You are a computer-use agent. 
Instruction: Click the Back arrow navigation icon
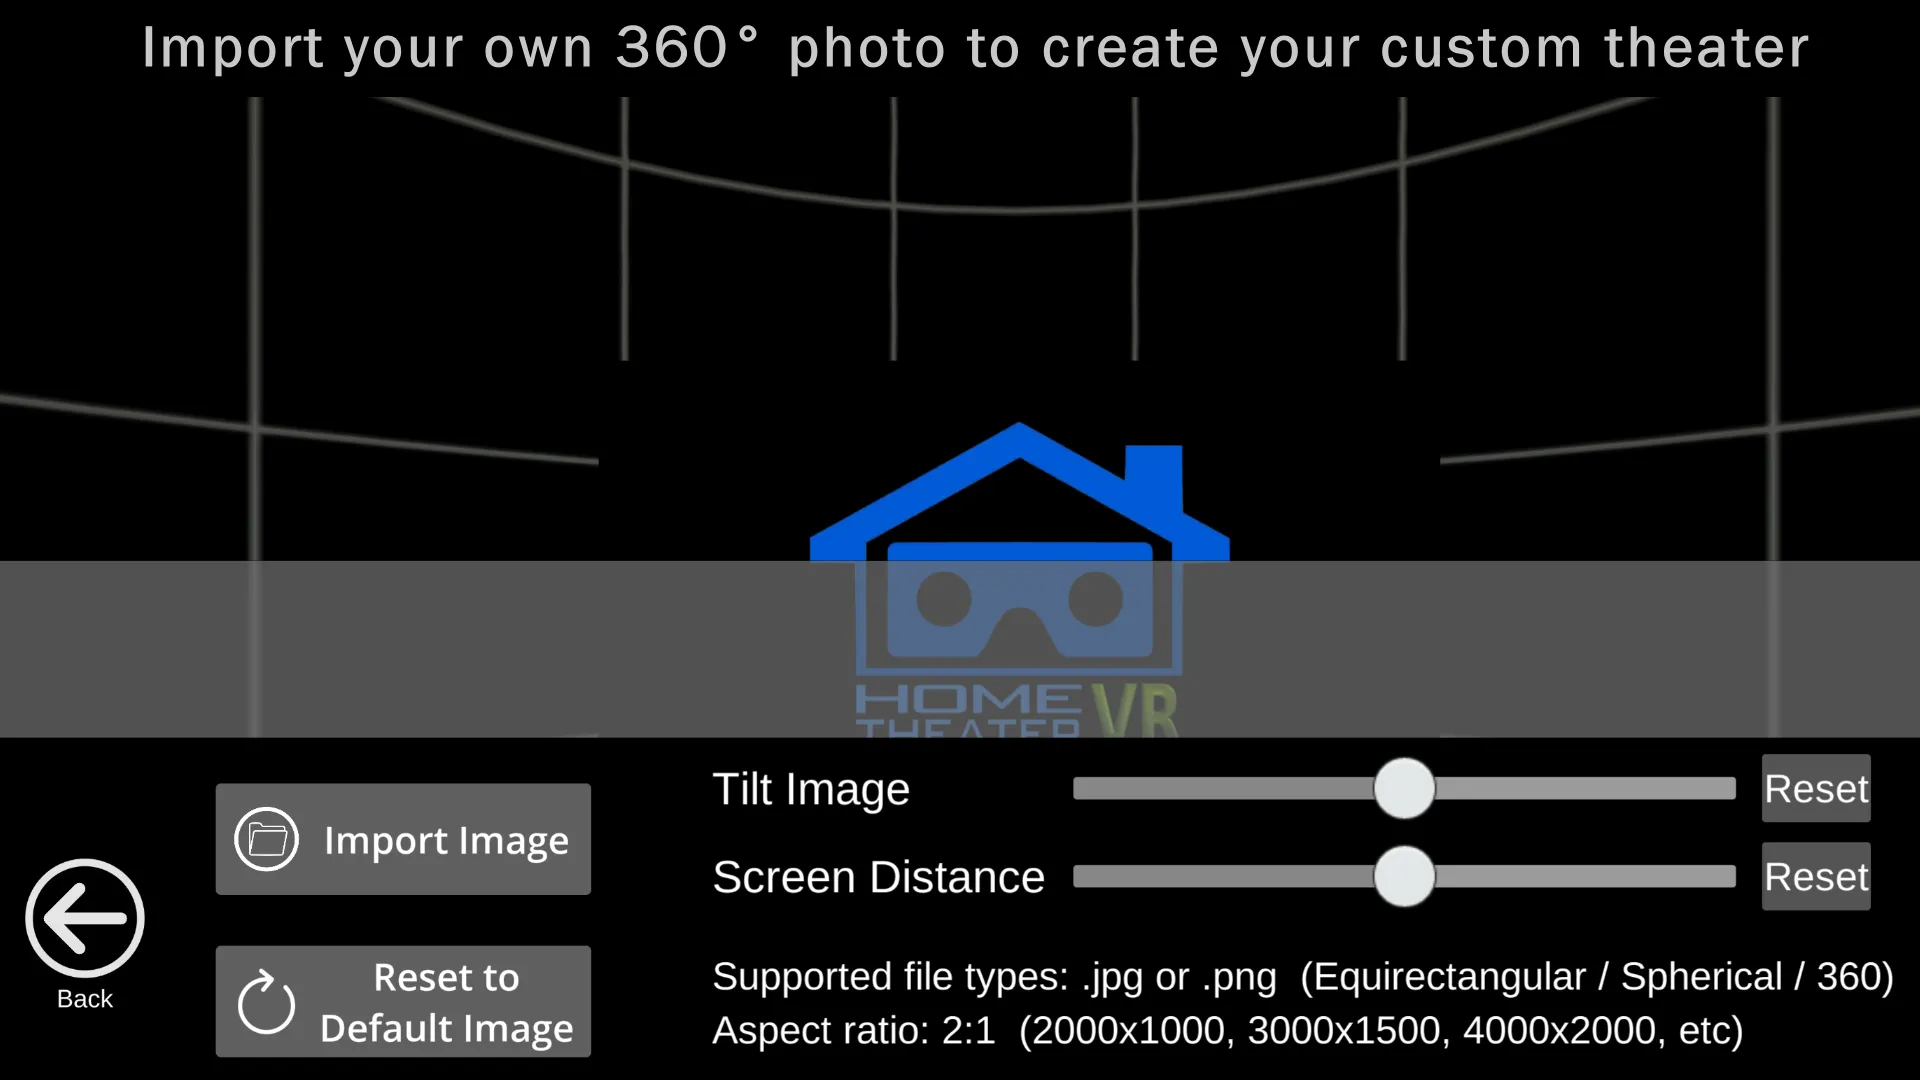click(x=84, y=919)
